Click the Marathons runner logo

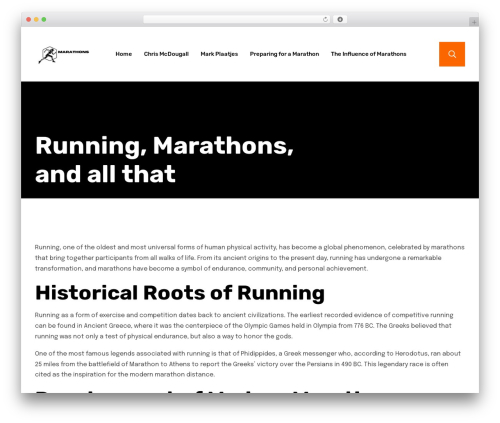[x=64, y=54]
